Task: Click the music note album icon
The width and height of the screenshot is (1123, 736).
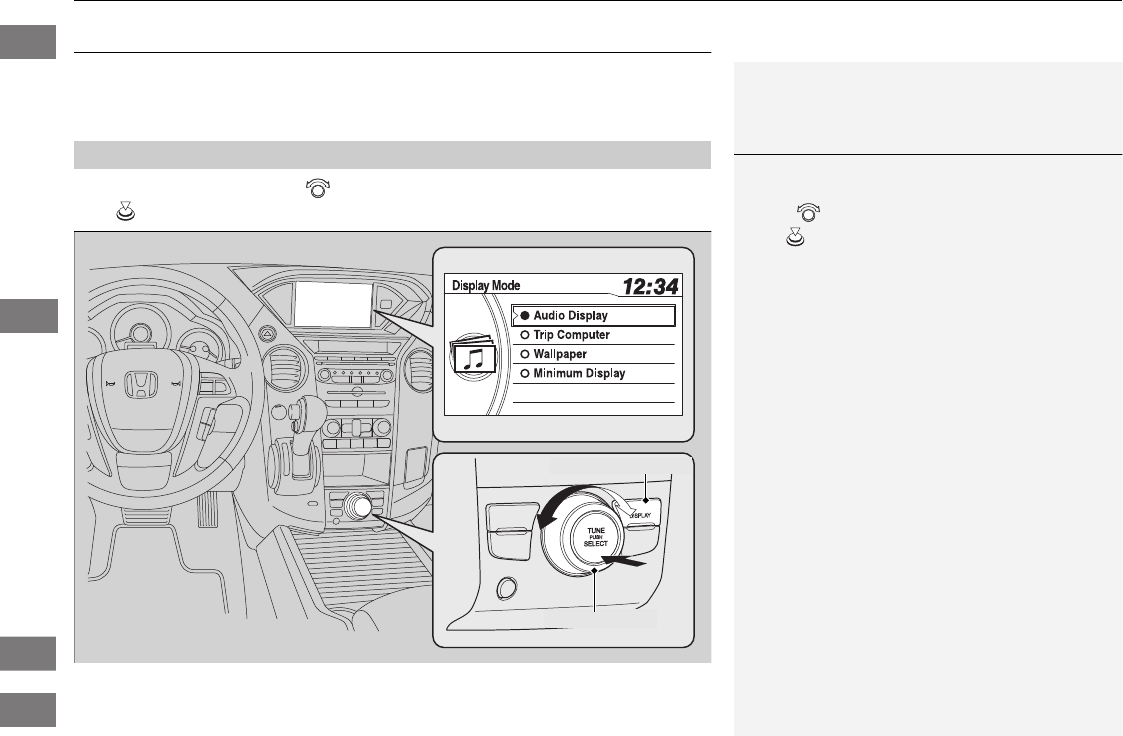Action: (x=472, y=356)
